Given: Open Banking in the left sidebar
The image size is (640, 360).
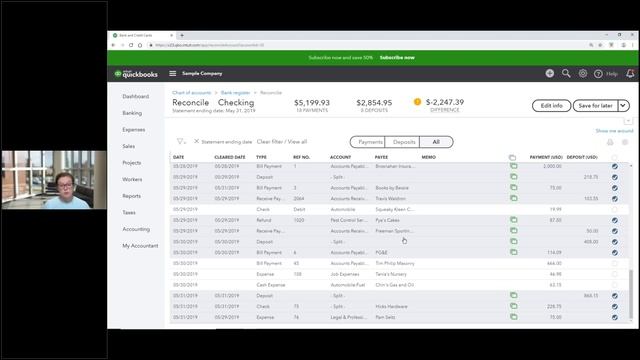Looking at the screenshot, I should pyautogui.click(x=132, y=113).
